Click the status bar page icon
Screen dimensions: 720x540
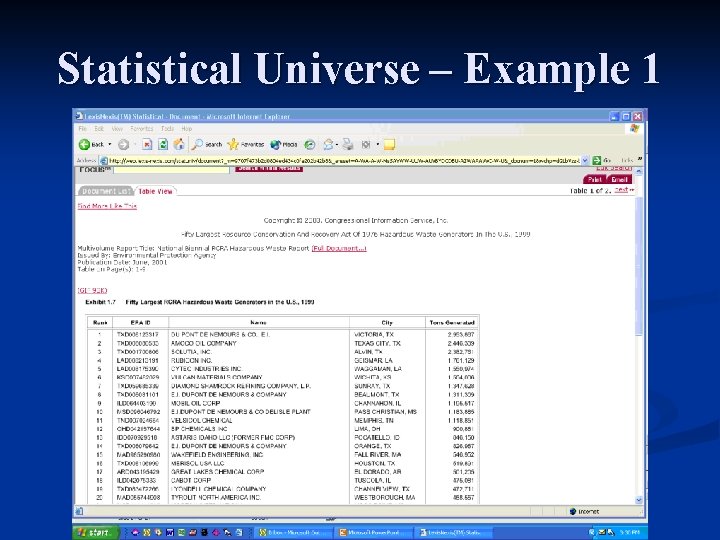click(x=79, y=511)
